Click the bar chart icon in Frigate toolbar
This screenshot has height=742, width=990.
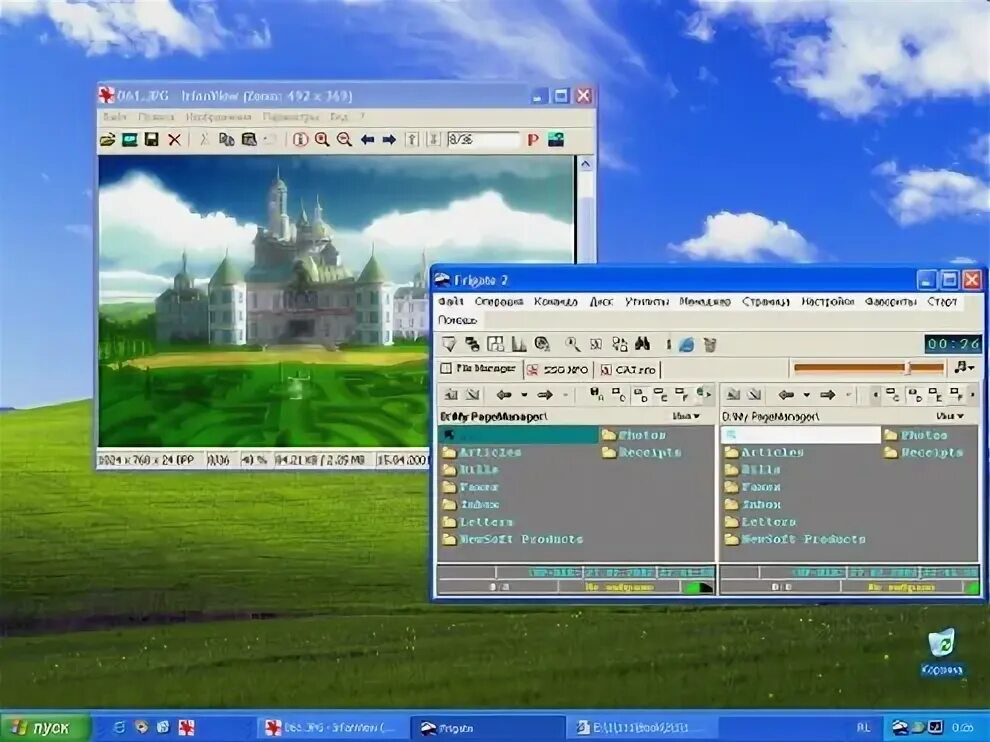[519, 344]
